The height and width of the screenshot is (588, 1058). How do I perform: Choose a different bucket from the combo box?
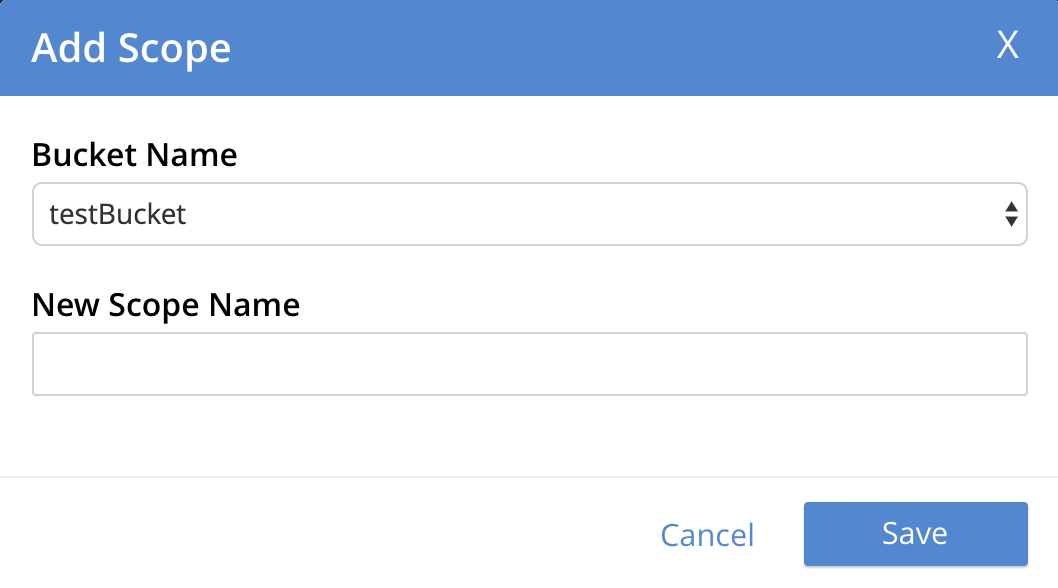click(529, 214)
